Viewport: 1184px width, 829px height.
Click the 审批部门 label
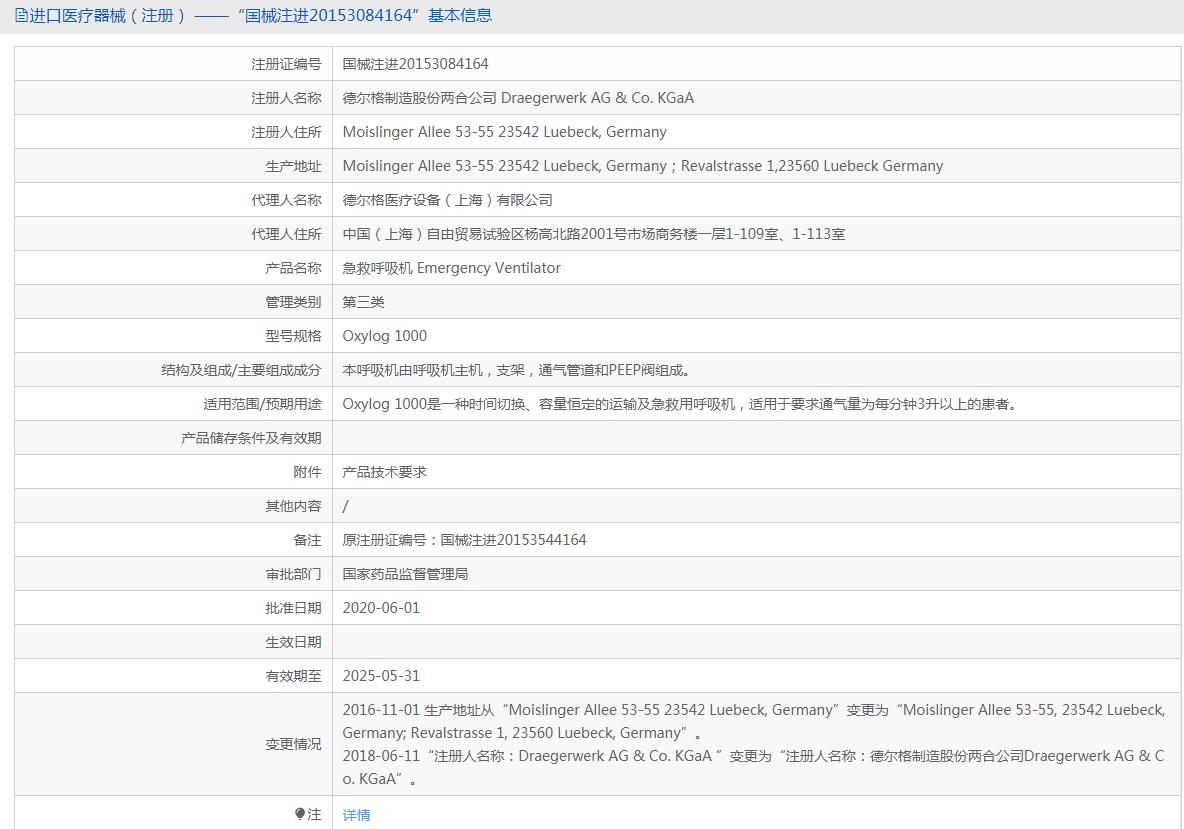(293, 574)
